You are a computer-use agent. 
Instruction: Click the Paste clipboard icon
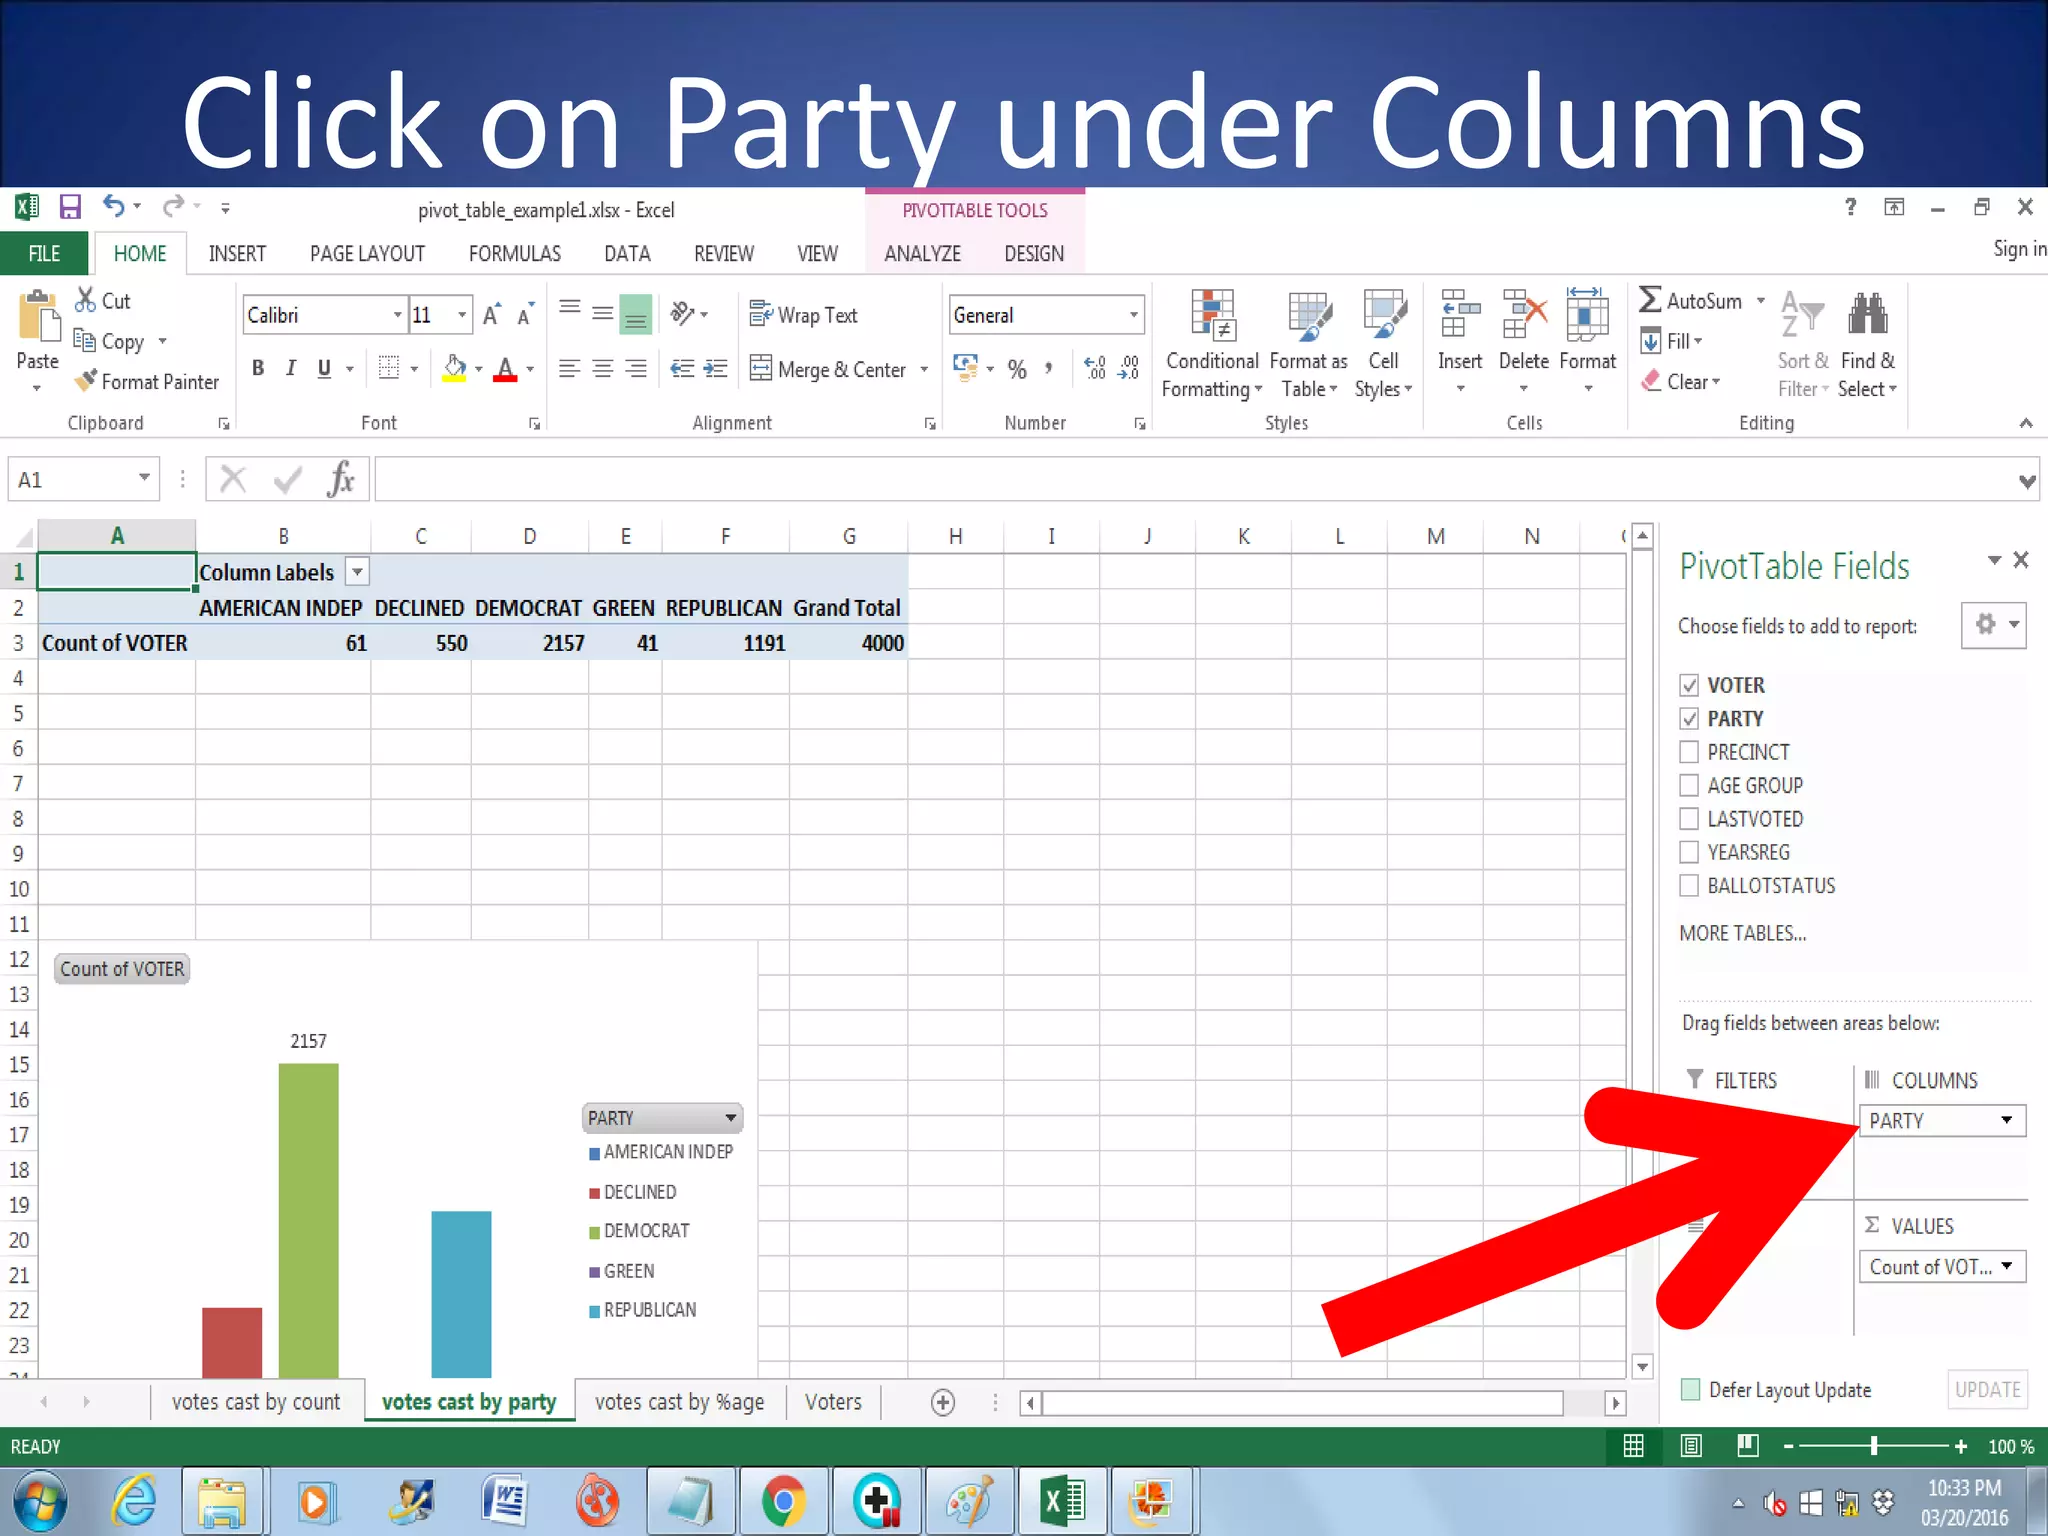tap(38, 318)
